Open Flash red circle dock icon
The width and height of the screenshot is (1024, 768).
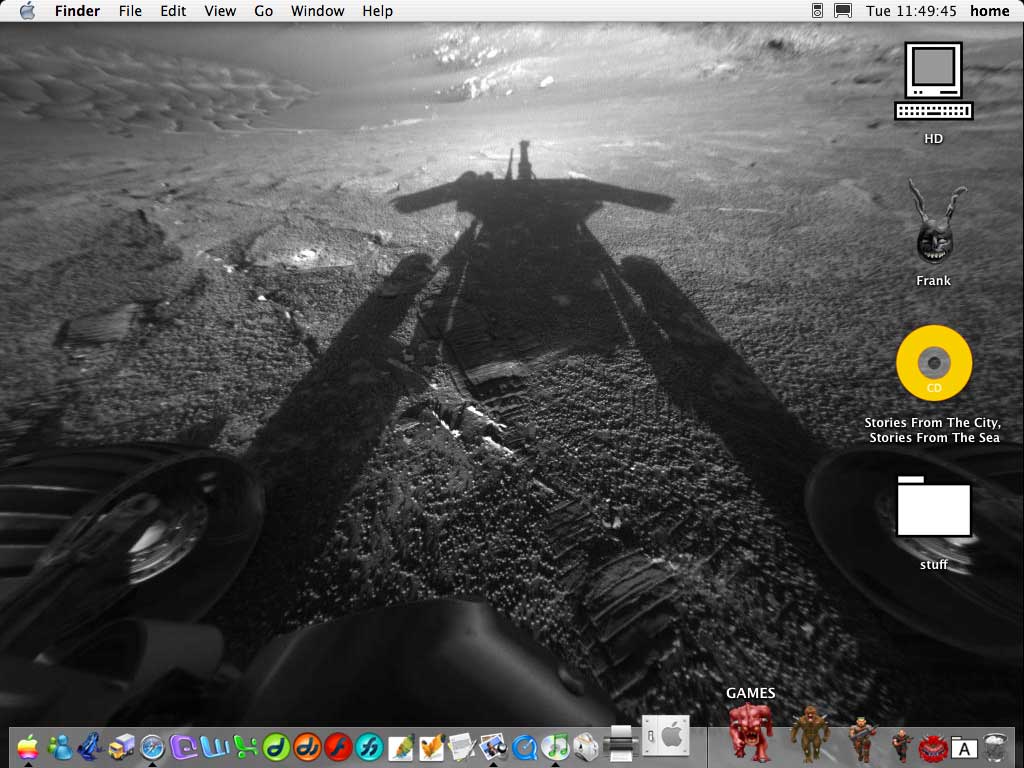tap(338, 747)
